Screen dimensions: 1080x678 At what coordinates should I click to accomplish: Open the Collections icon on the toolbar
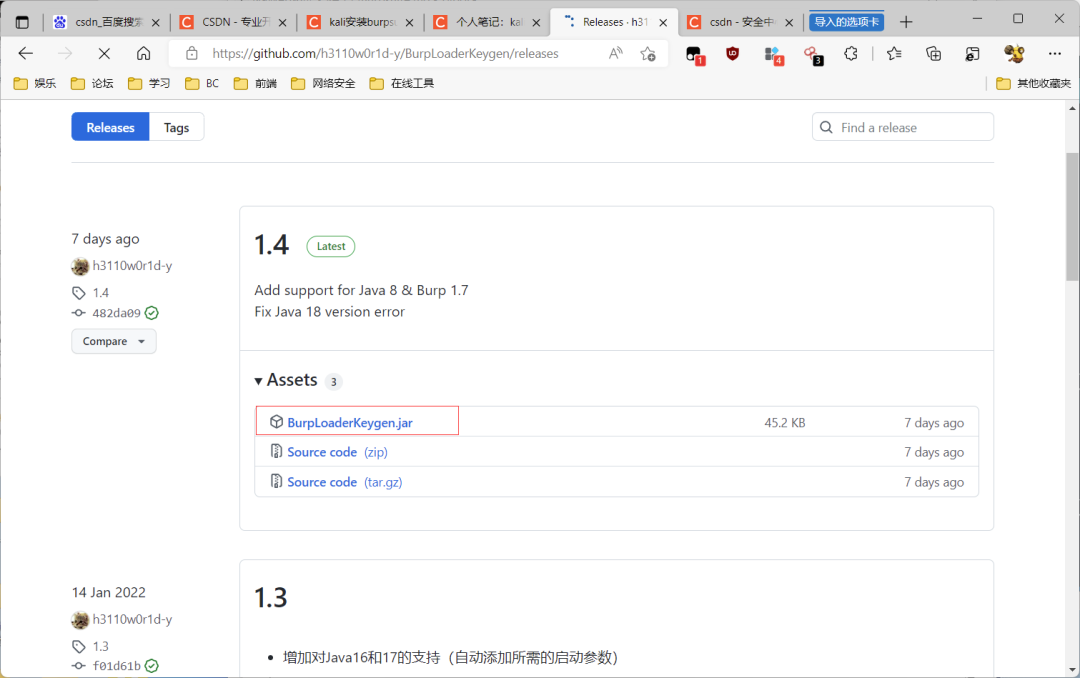pos(934,54)
